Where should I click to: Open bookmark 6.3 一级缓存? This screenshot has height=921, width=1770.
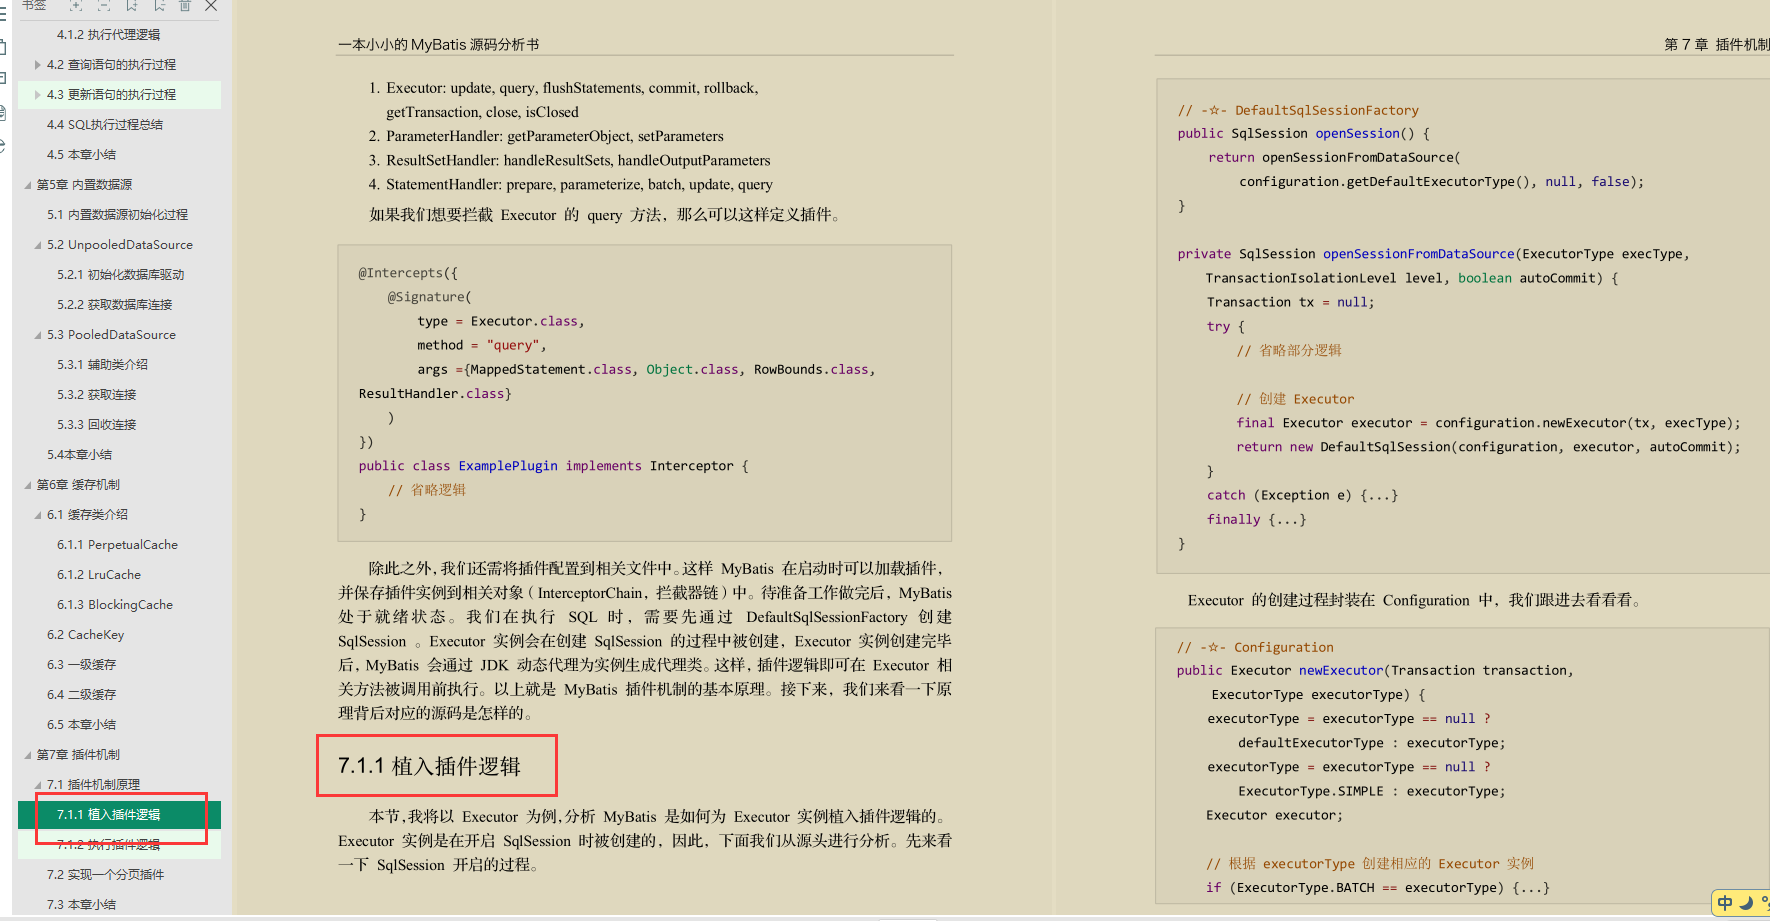[x=81, y=665]
